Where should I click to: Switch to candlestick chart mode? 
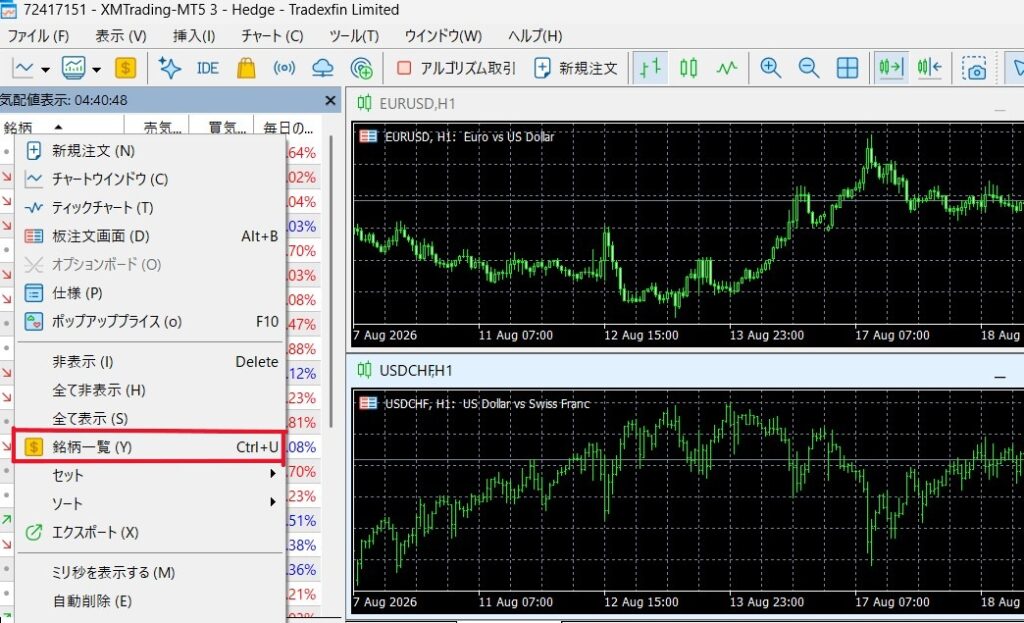click(688, 68)
